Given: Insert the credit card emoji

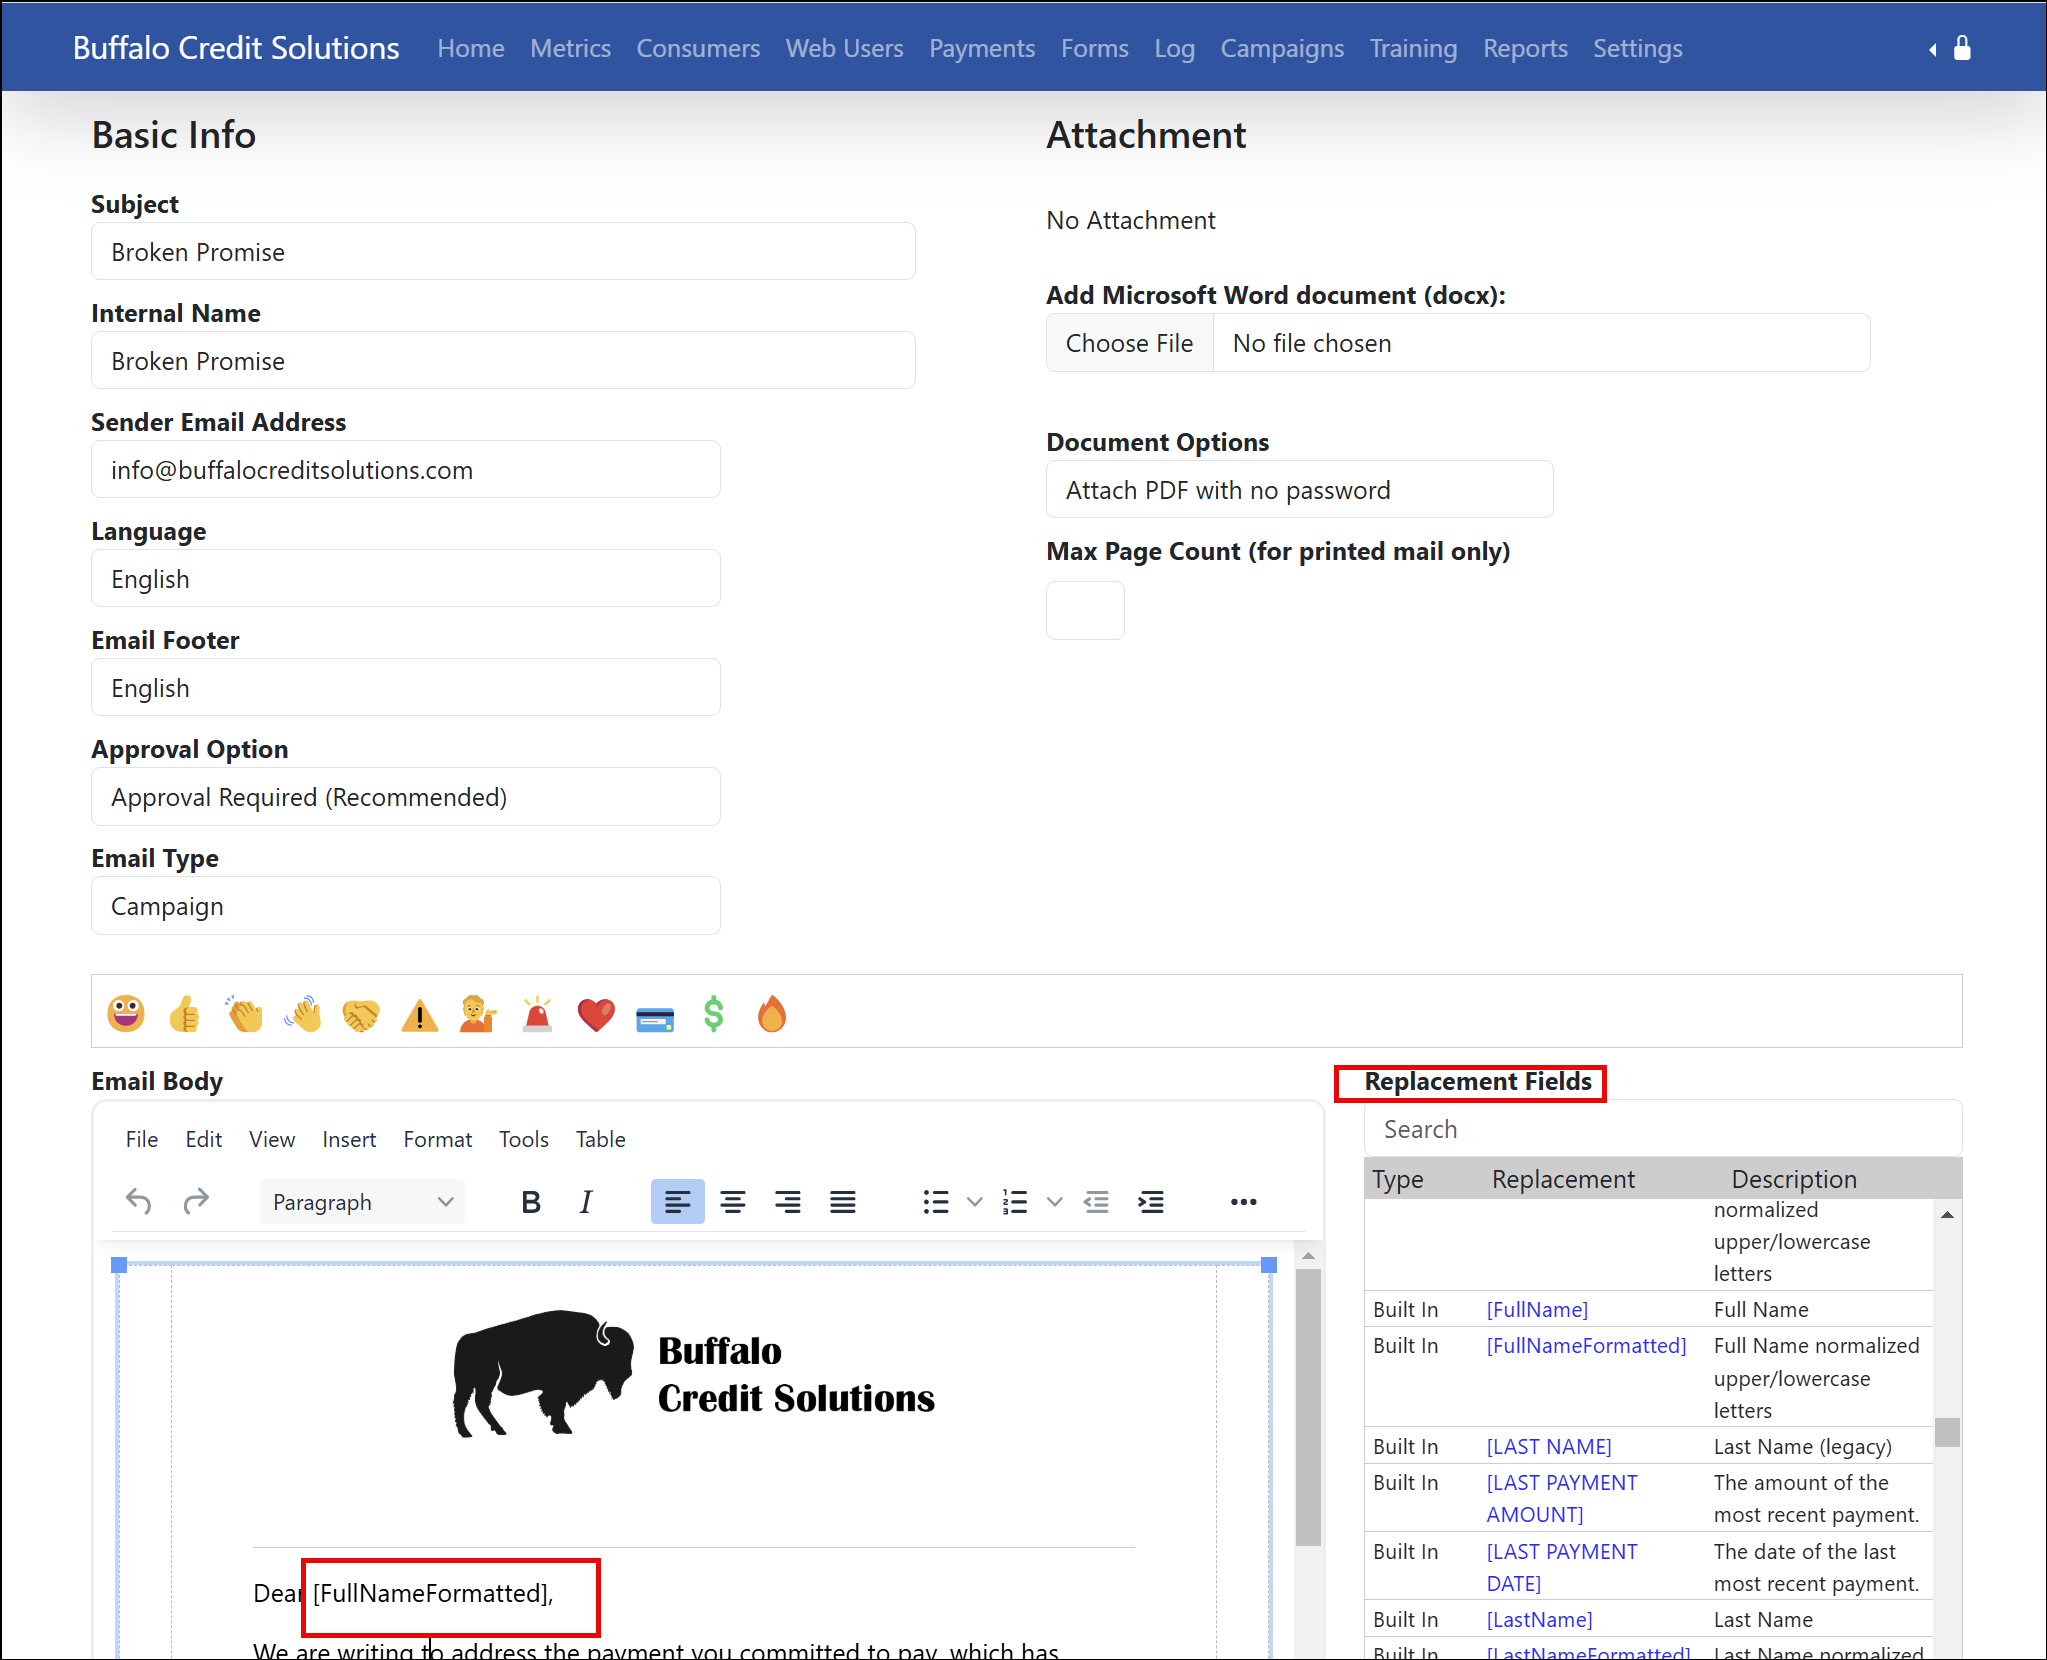Looking at the screenshot, I should click(x=655, y=1018).
